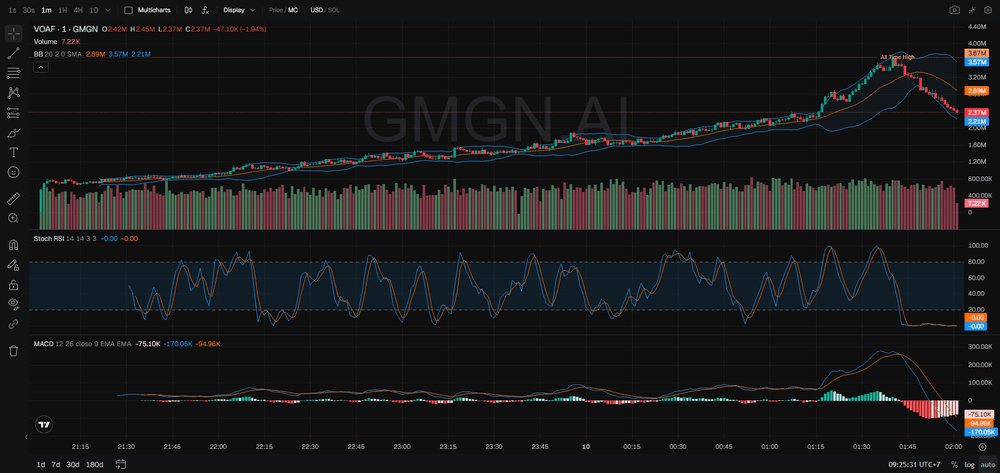Toggle percent scale mode
Screen dimensions: 1000x473
click(x=954, y=464)
